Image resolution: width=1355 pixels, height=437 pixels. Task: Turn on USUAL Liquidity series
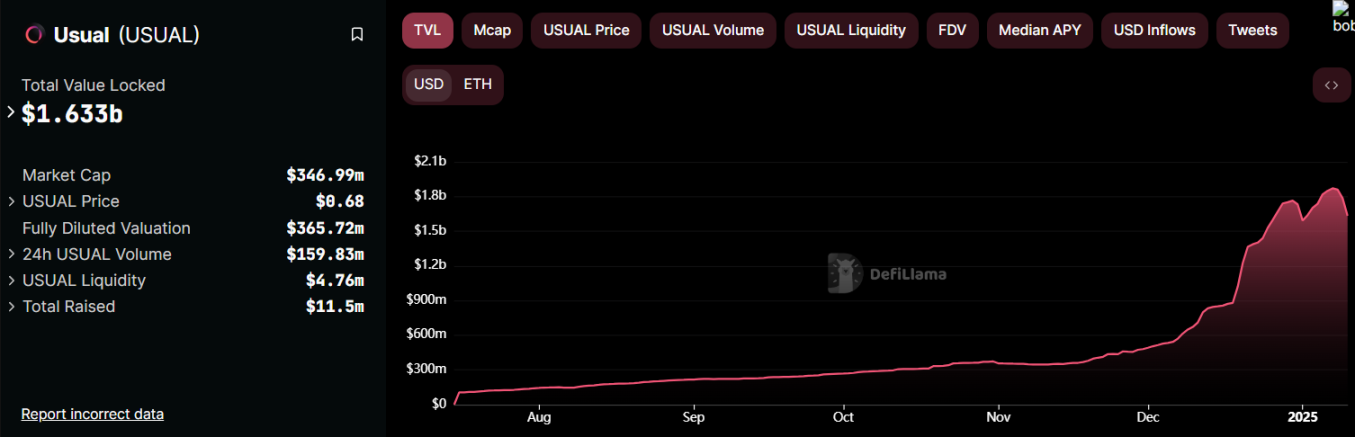click(x=851, y=30)
